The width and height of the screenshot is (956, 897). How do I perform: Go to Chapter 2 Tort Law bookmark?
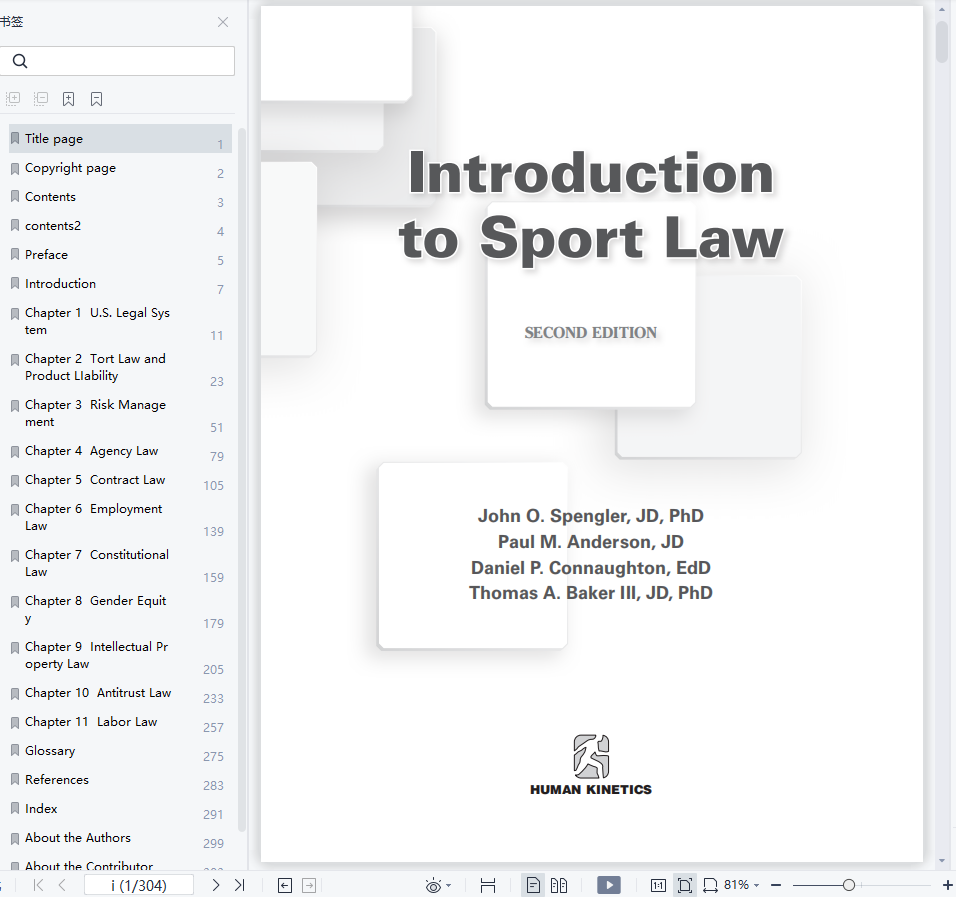tap(120, 367)
